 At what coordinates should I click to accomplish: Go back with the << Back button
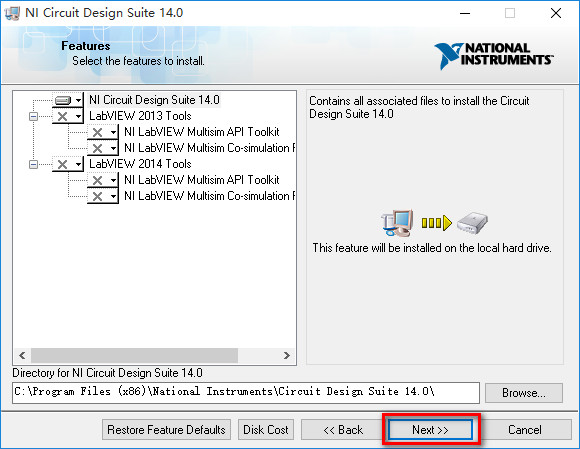coord(343,430)
